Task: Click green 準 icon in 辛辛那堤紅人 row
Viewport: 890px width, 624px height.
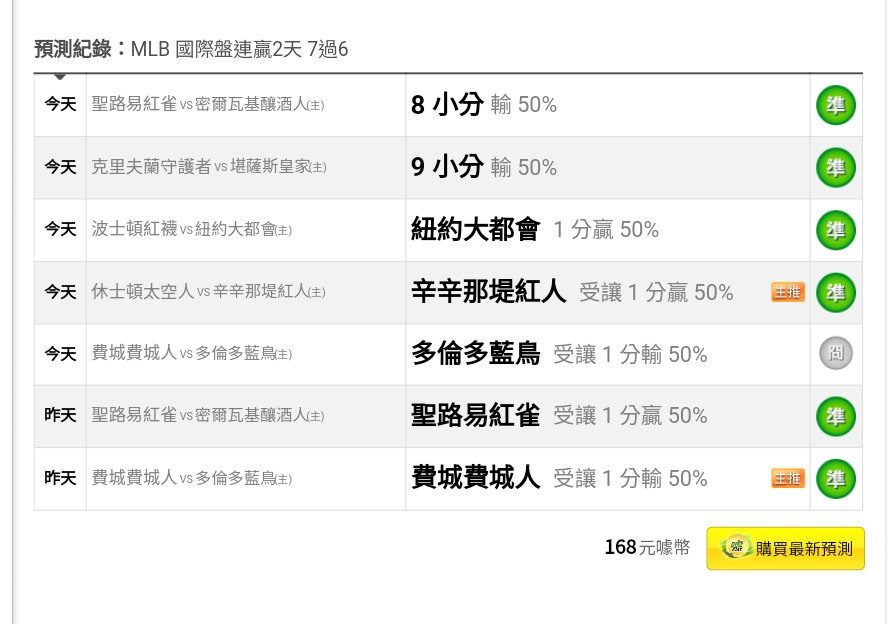Action: [836, 292]
